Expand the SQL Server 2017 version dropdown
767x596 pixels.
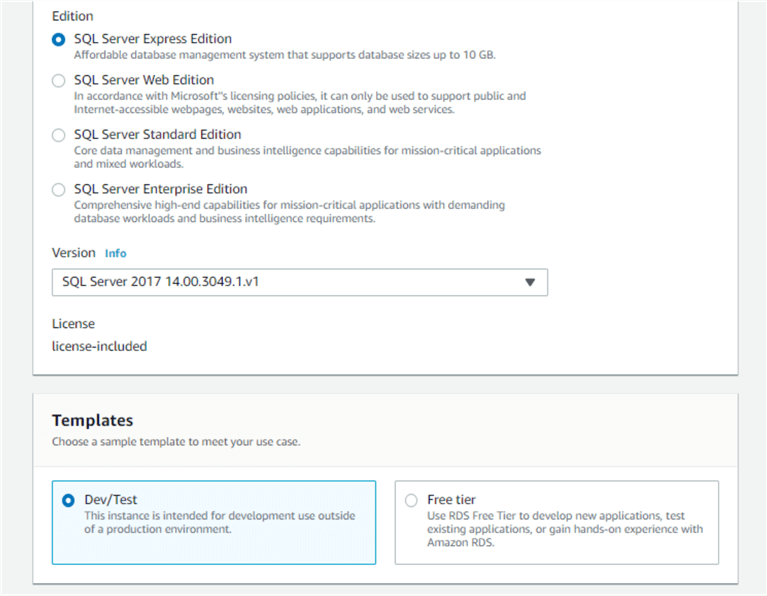[299, 282]
